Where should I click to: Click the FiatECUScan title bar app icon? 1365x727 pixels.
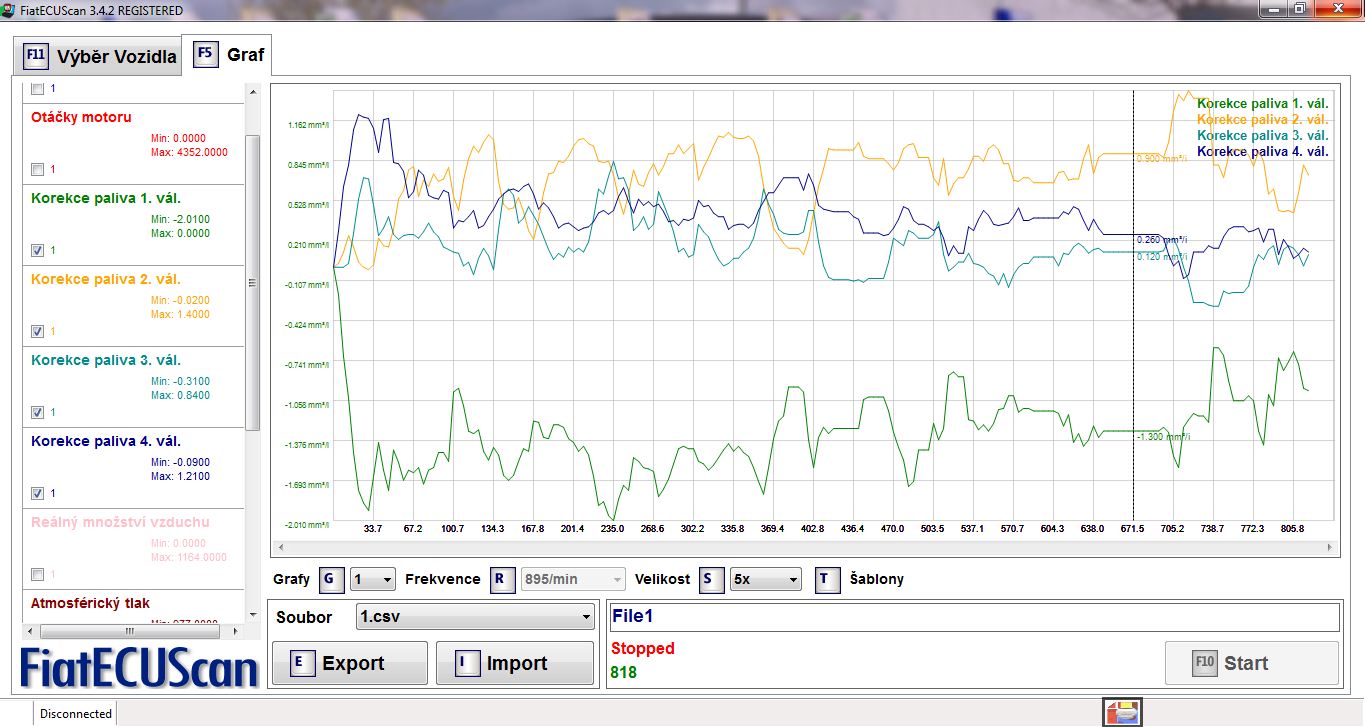[x=9, y=9]
